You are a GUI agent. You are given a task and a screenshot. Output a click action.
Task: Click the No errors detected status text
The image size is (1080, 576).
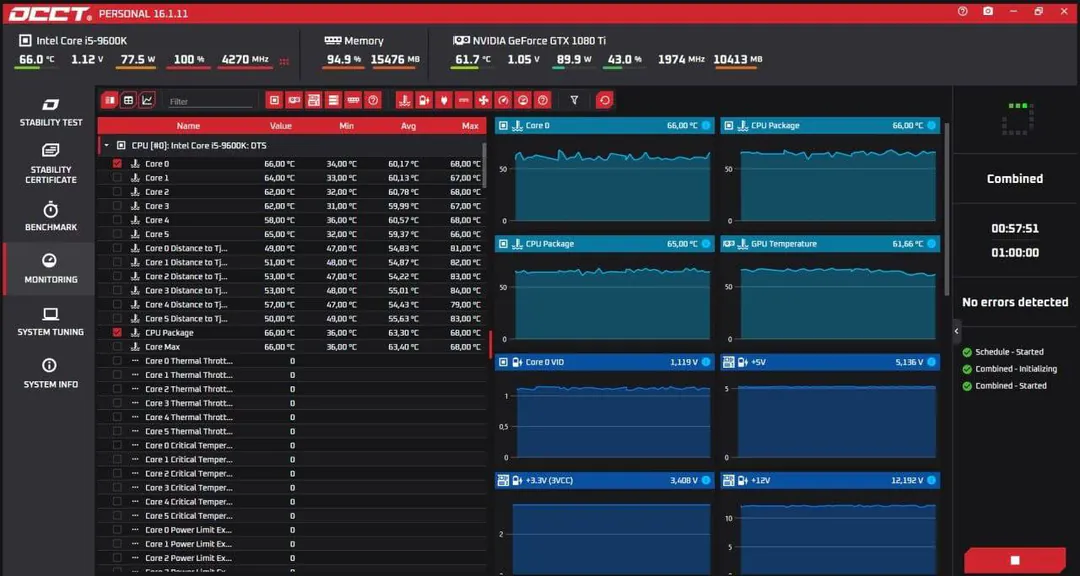(x=1015, y=302)
